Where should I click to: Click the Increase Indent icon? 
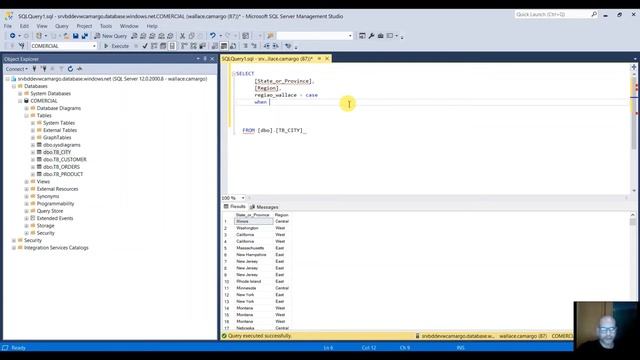click(x=276, y=46)
